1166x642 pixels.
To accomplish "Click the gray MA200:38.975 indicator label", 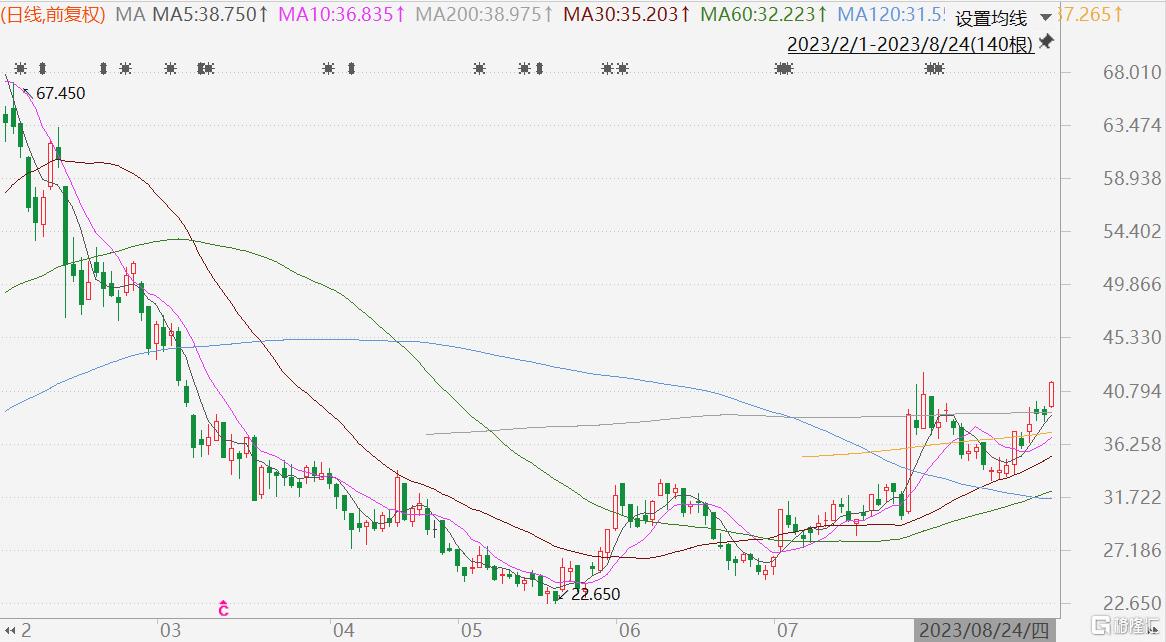I will pos(484,14).
